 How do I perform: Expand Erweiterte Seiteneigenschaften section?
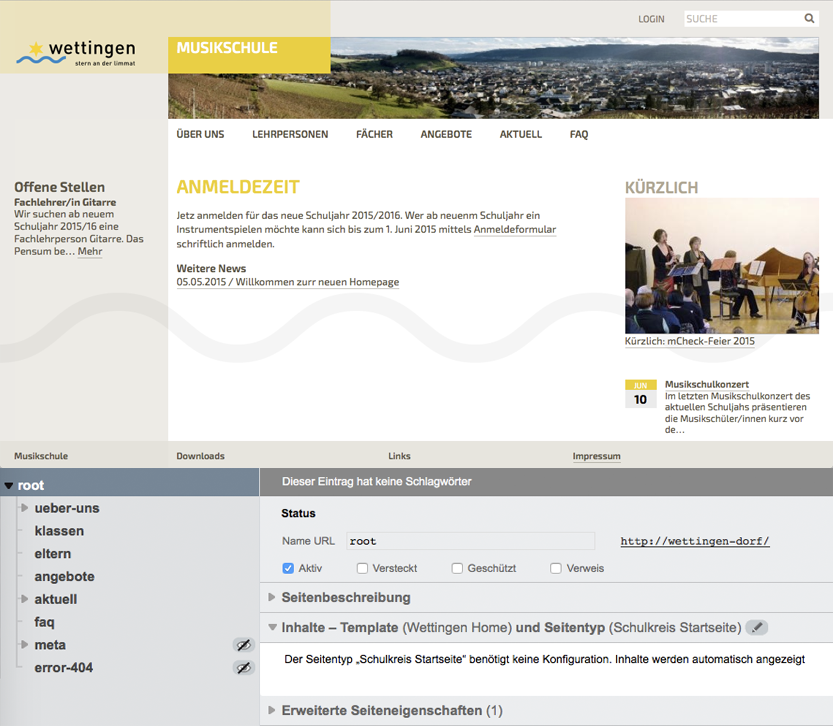(271, 710)
